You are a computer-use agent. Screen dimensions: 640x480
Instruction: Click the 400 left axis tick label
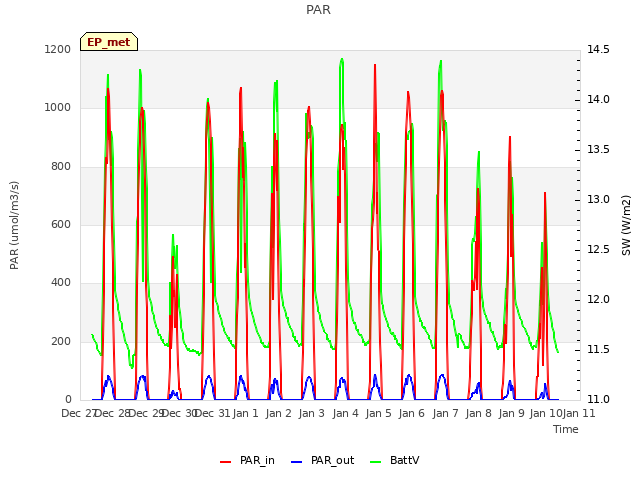pyautogui.click(x=61, y=282)
